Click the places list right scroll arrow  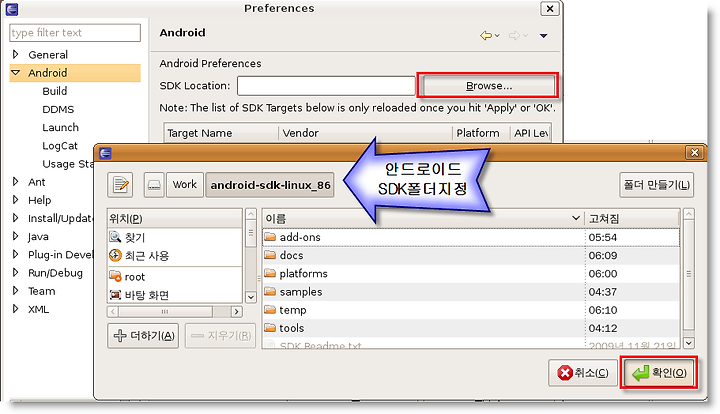(x=236, y=312)
